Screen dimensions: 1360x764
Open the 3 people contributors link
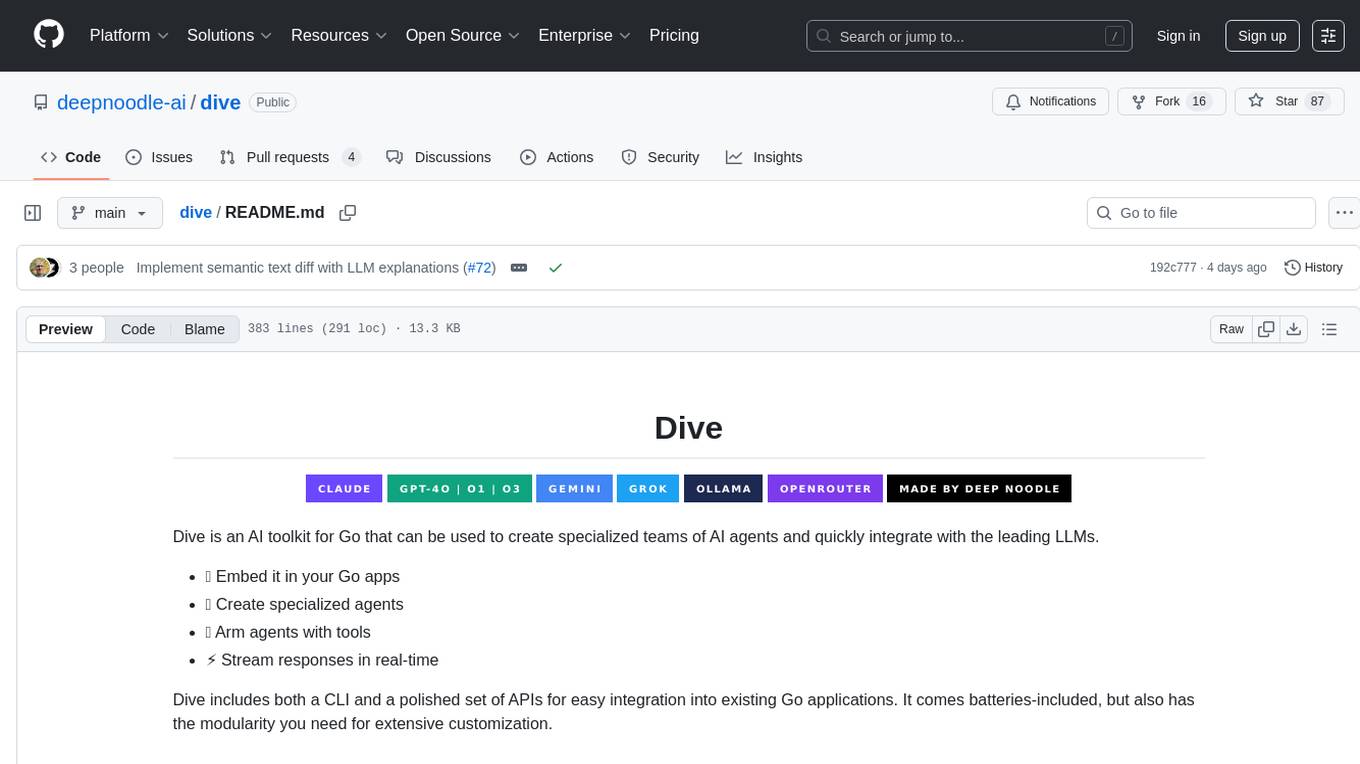[x=97, y=268]
